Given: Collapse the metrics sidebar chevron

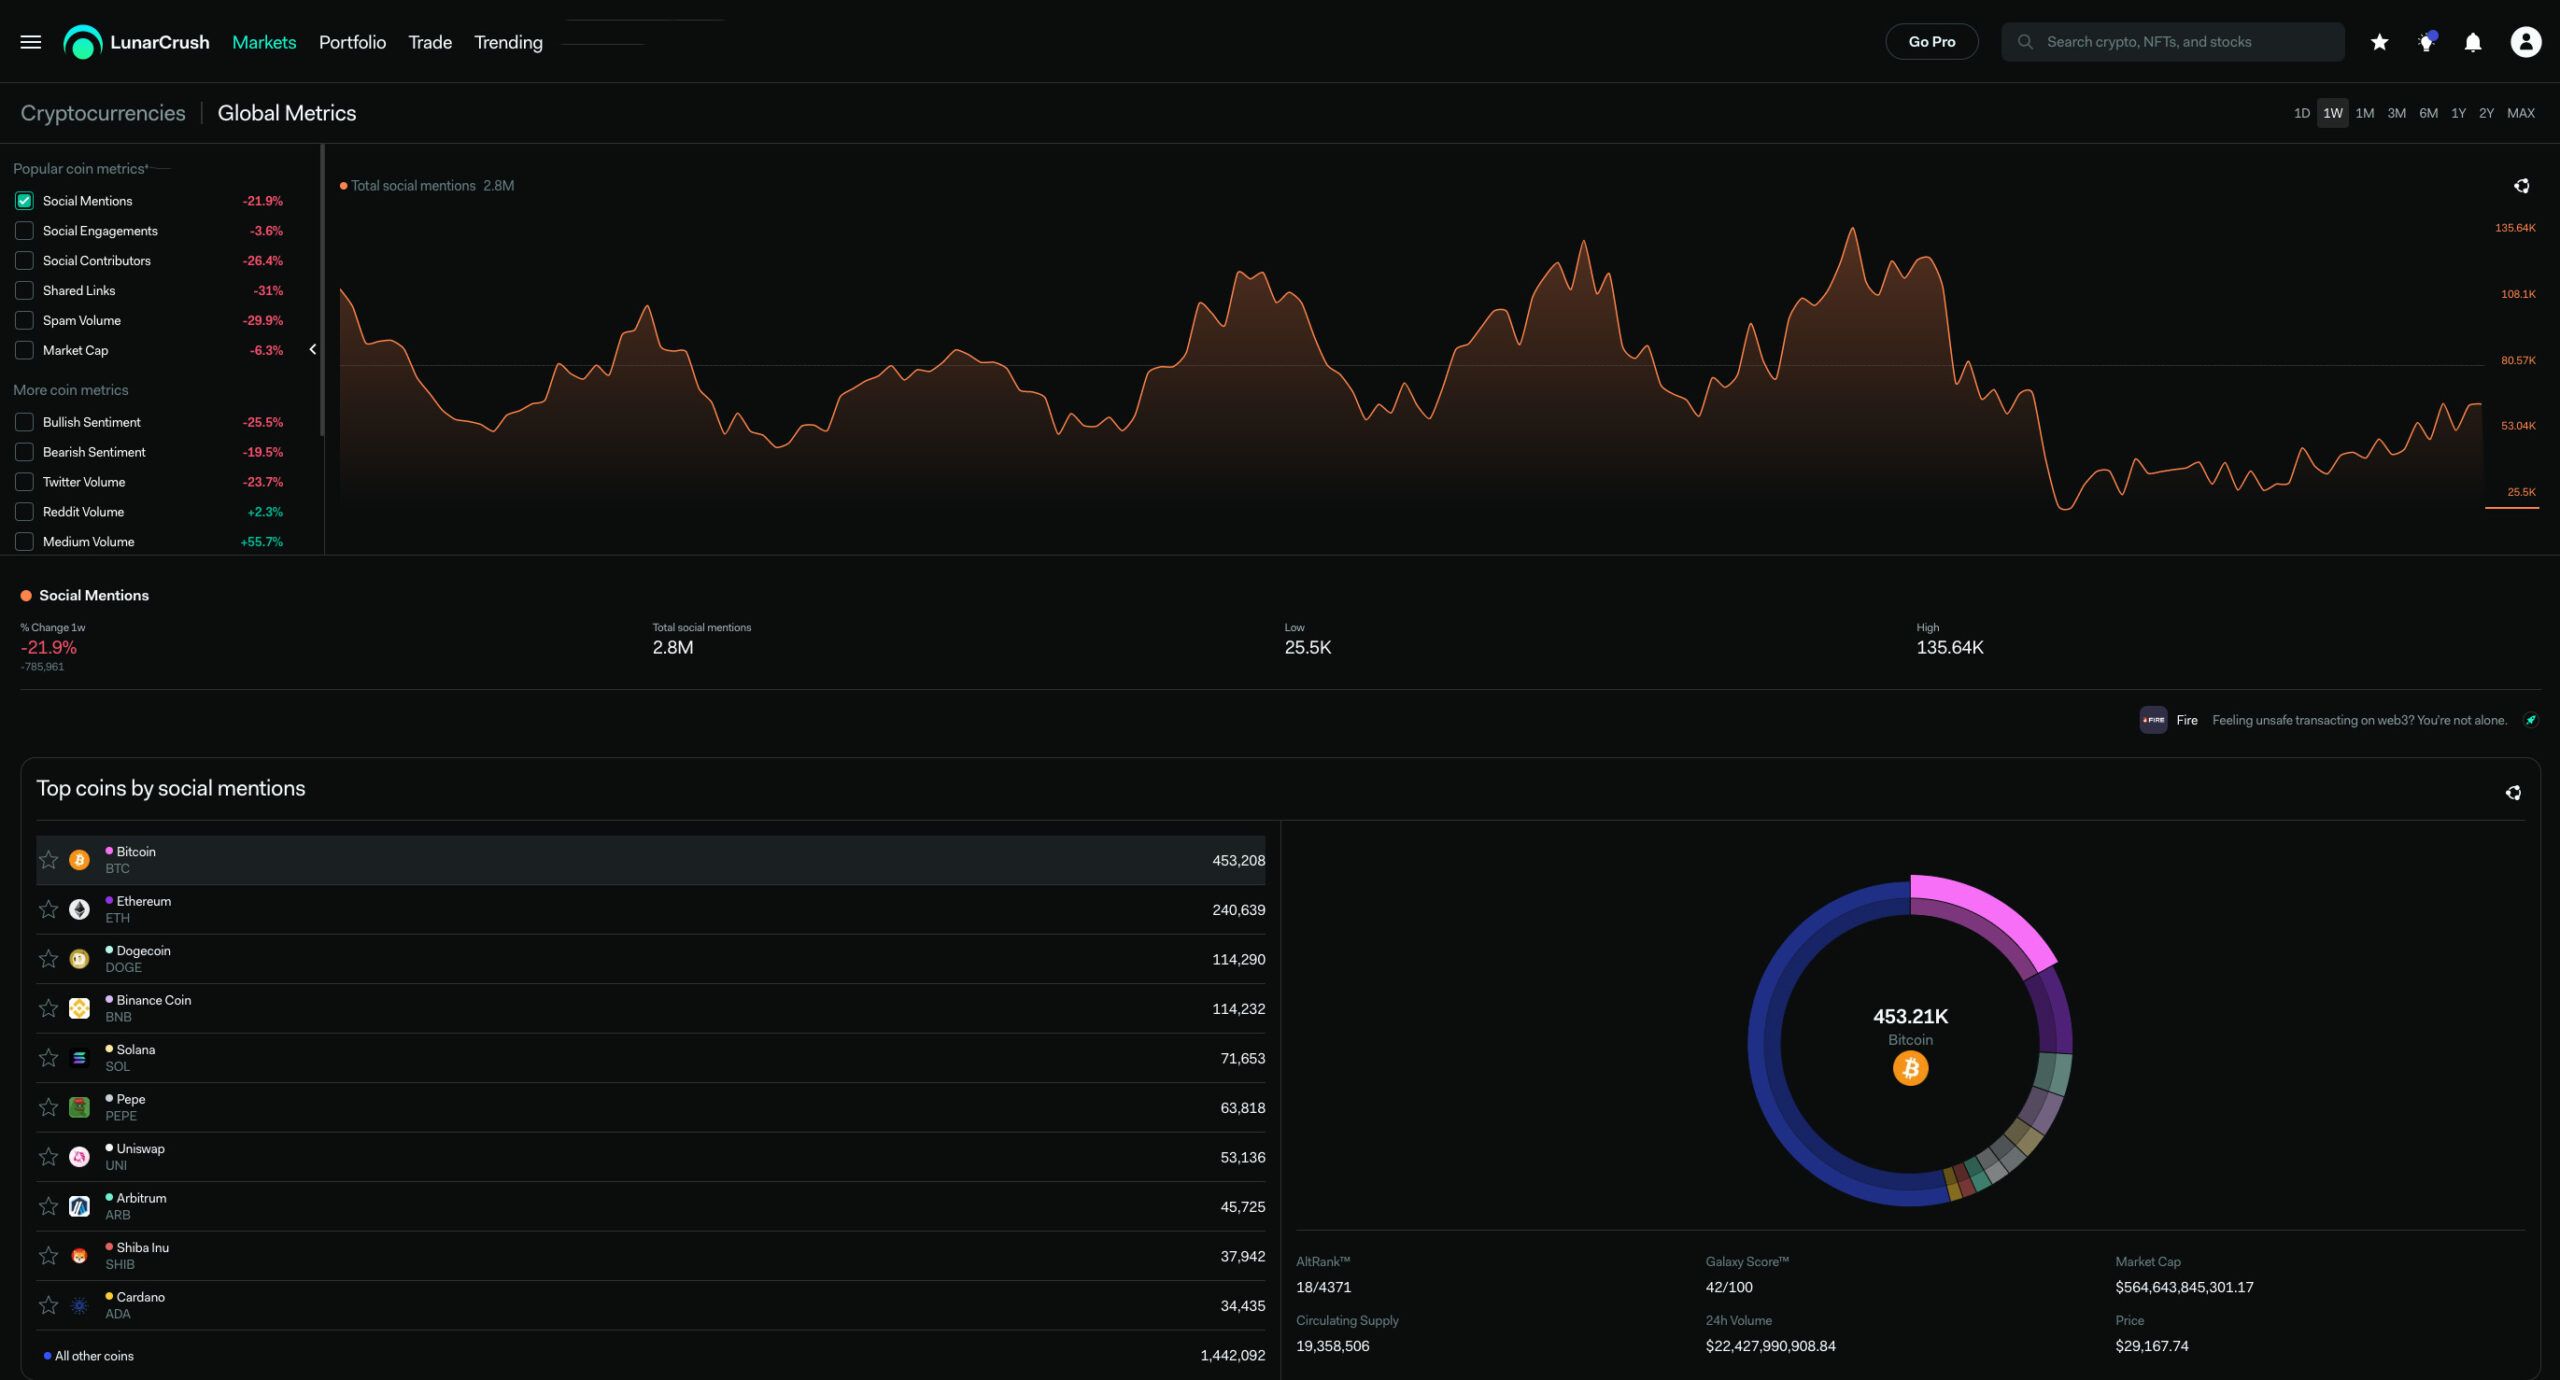Looking at the screenshot, I should click(313, 349).
